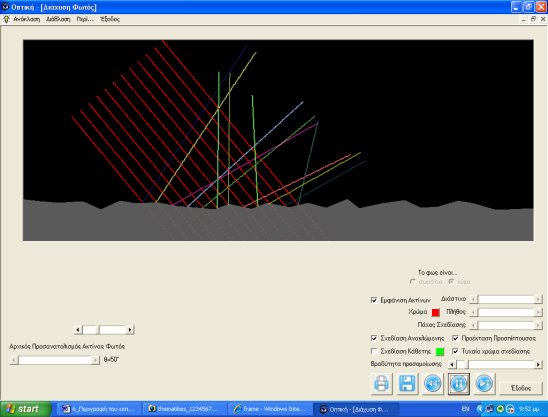Click the step forward playback button

[x=484, y=384]
